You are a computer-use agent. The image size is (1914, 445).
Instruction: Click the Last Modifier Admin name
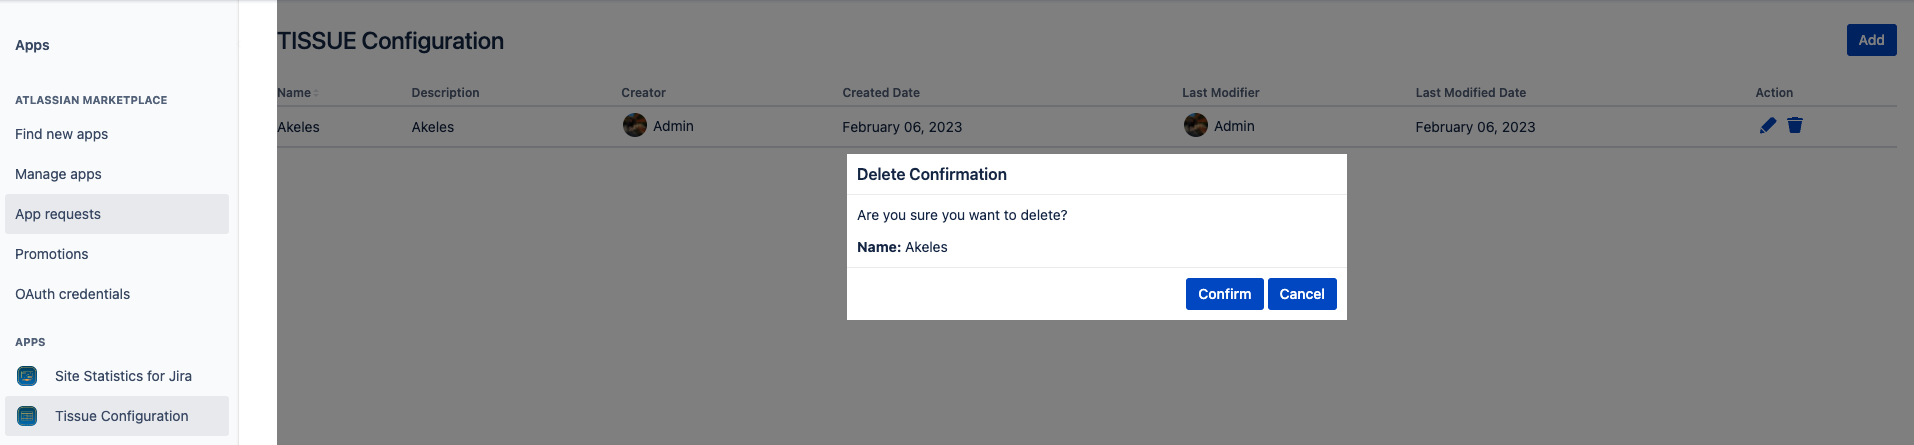tap(1234, 126)
